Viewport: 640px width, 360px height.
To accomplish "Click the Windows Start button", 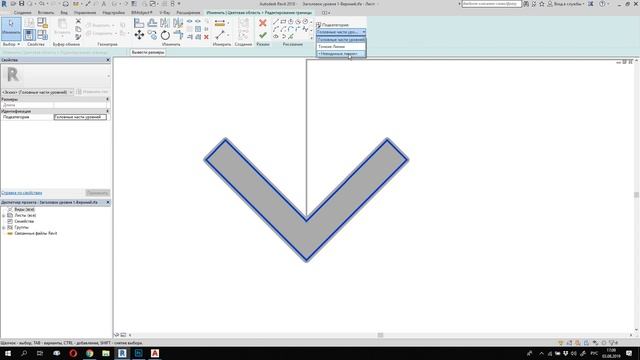I will pos(8,353).
